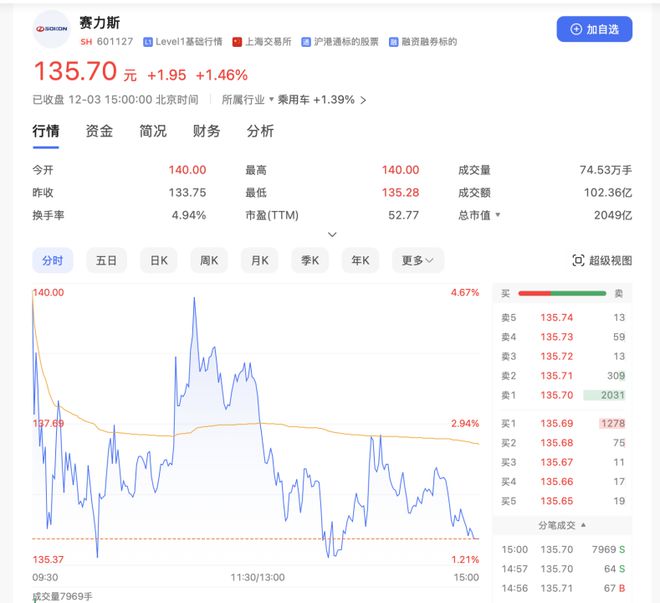660x603 pixels.
Task: Switch to the 财务 tab
Action: coord(206,131)
